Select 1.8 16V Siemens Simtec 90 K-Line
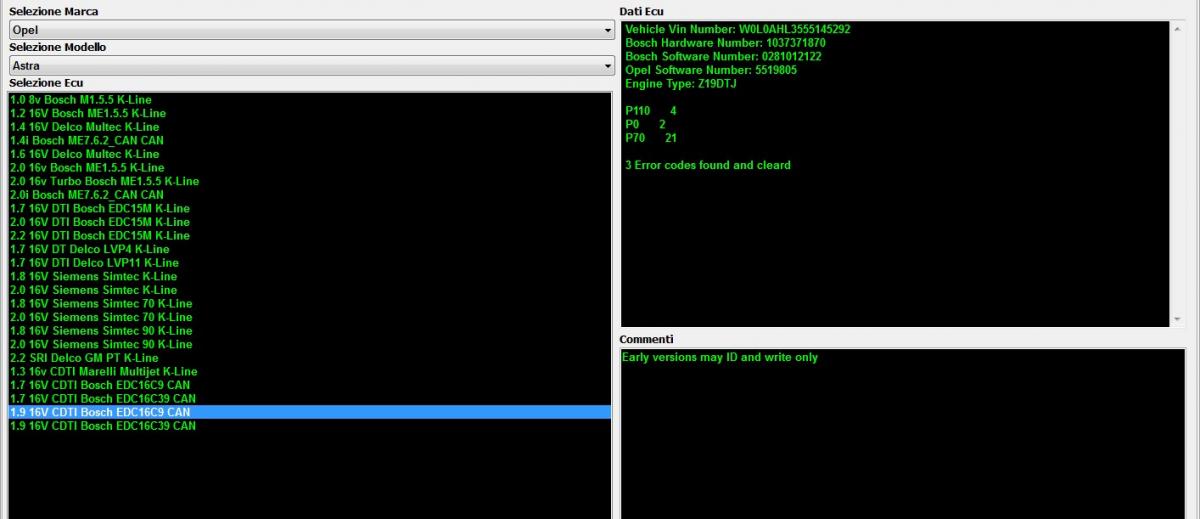Screen dimensions: 1200x519 [x=310, y=330]
